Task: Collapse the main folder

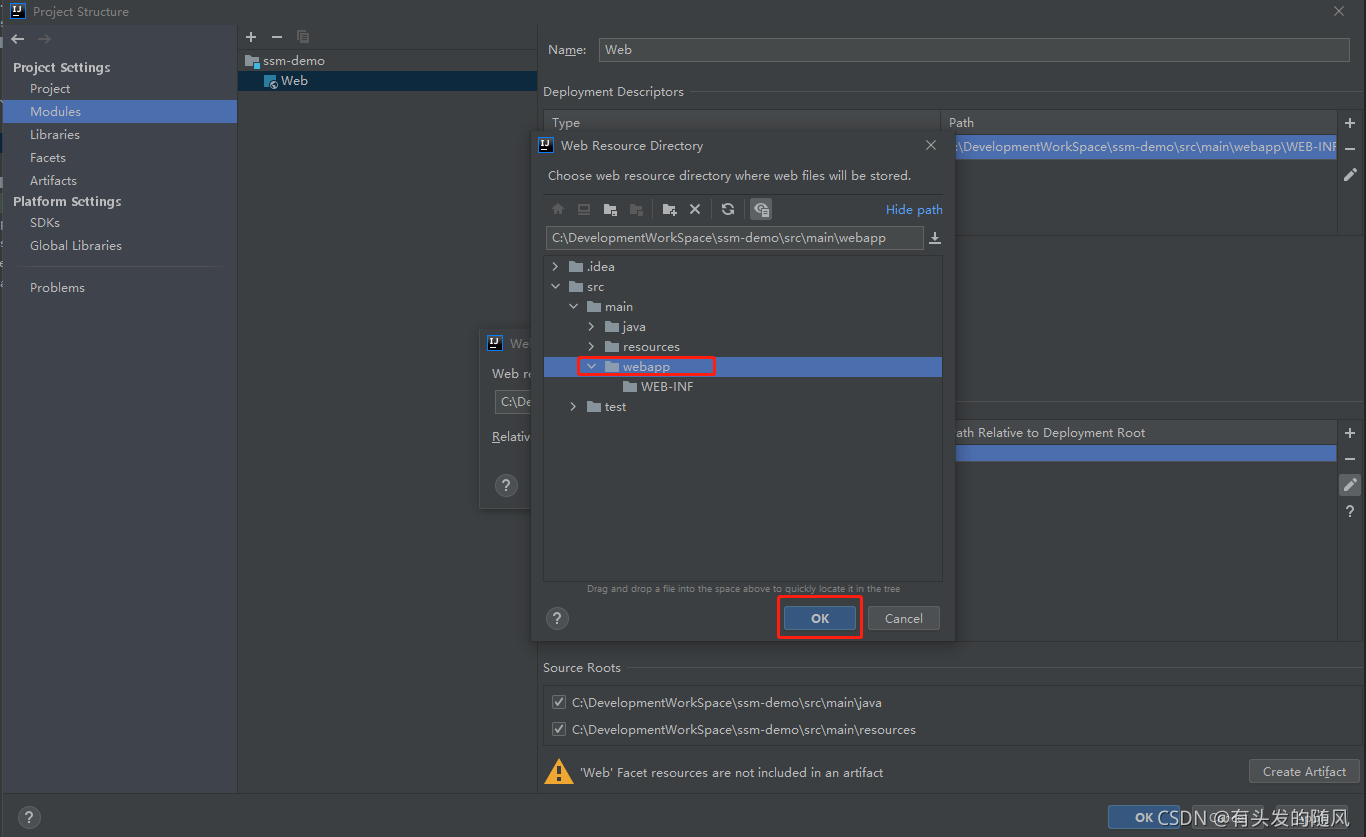Action: [574, 307]
